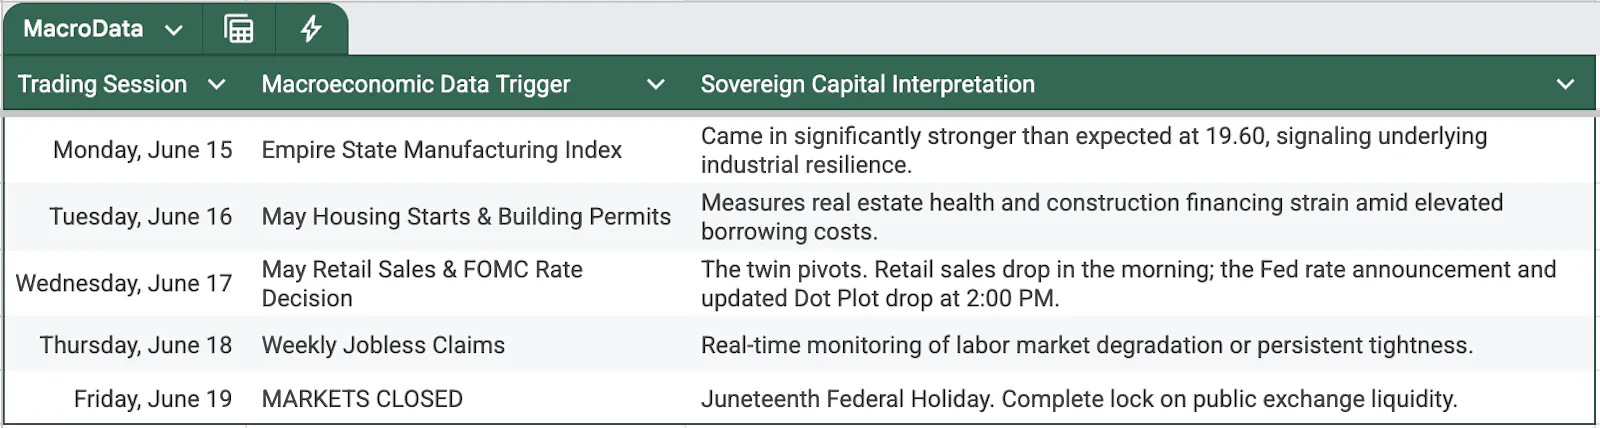
Task: Open Trading Session column filter arrow
Action: [216, 85]
